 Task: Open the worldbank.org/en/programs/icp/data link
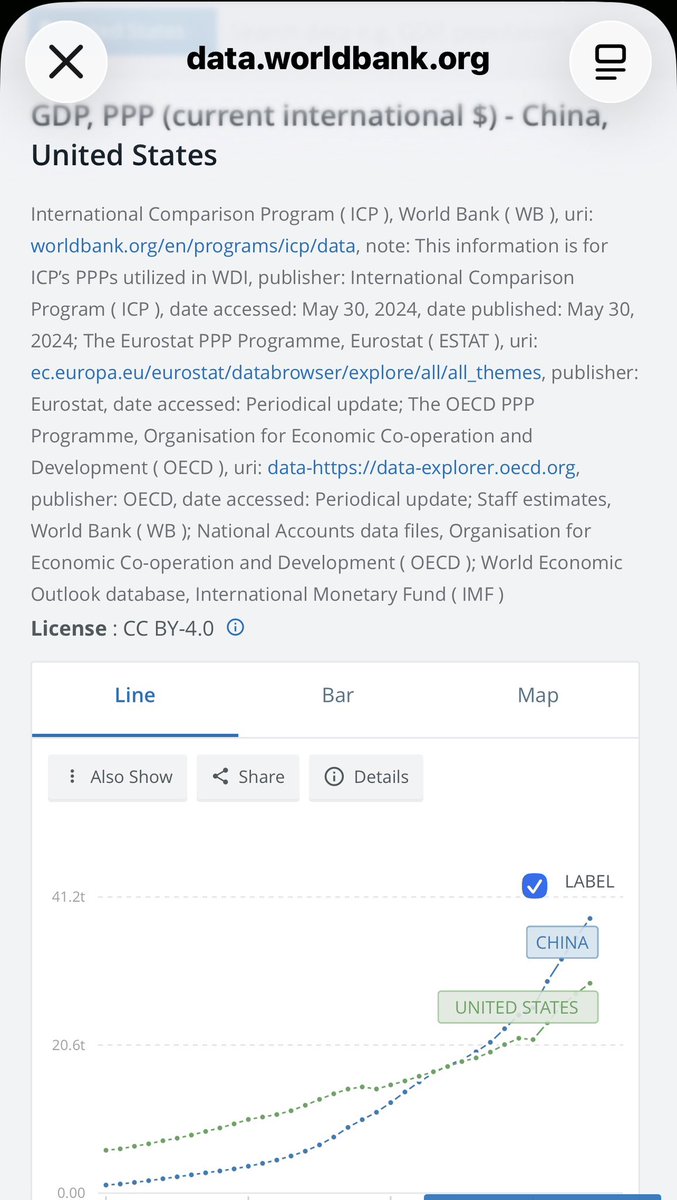click(x=193, y=245)
